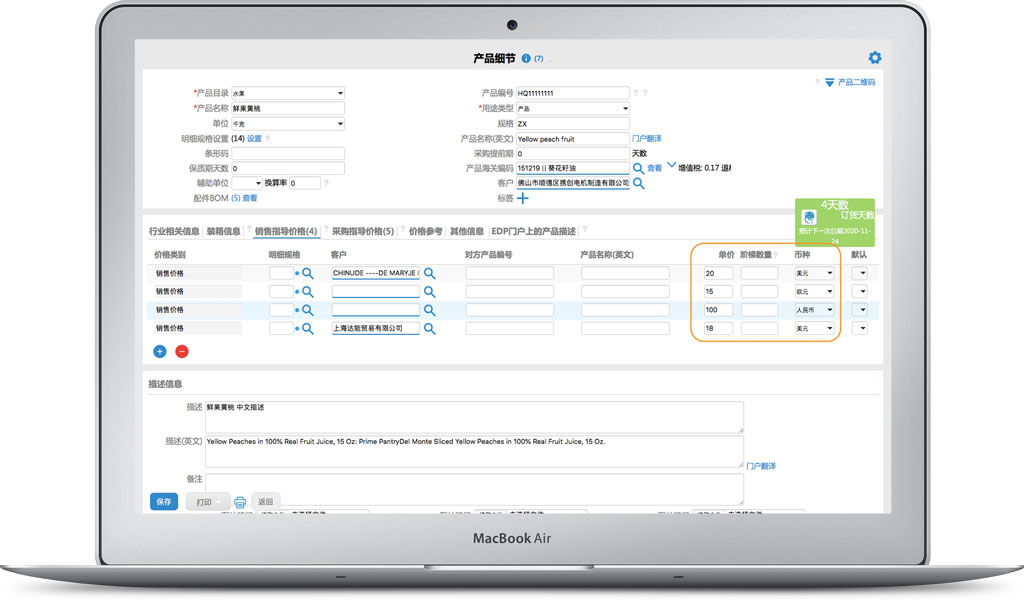Click the 产品二维码 link
The width and height of the screenshot is (1024, 604).
pos(855,82)
